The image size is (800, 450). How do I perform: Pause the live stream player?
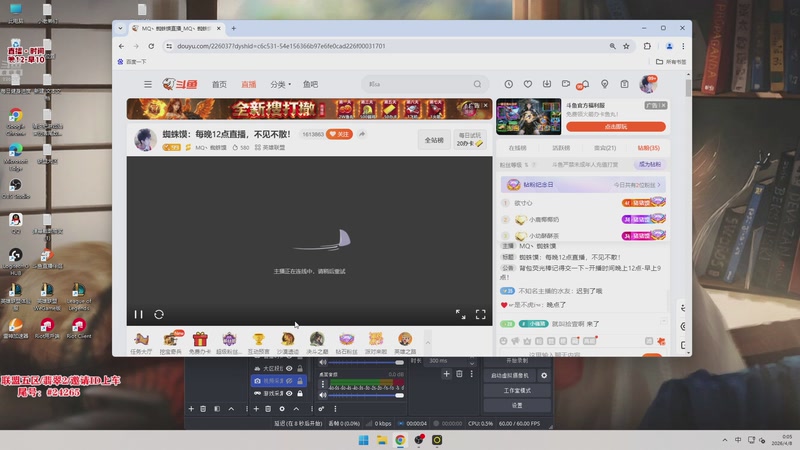[138, 314]
